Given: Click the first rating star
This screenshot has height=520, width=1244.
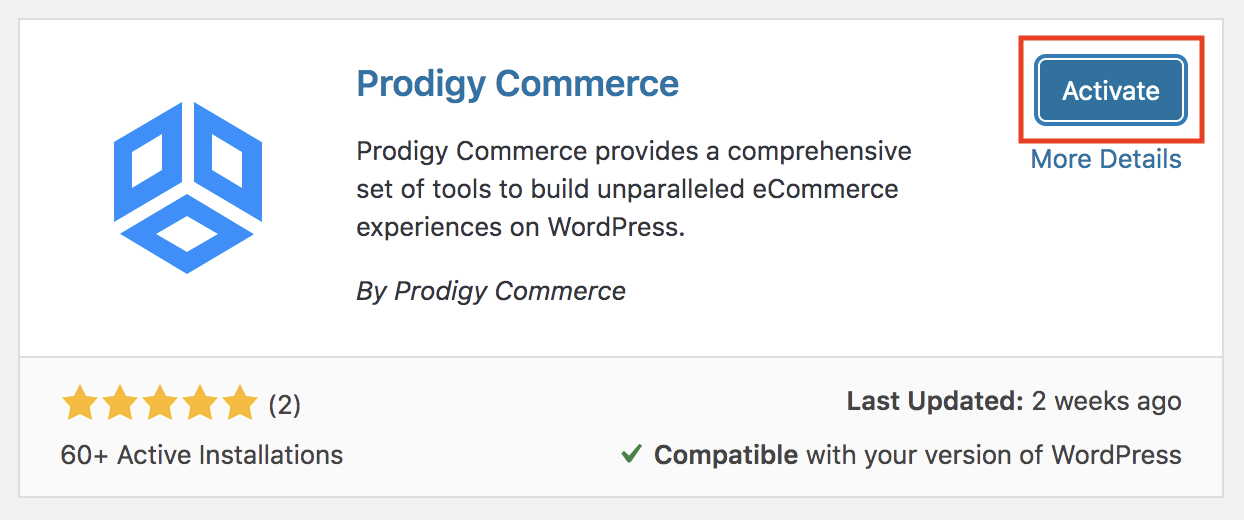Looking at the screenshot, I should [x=79, y=404].
